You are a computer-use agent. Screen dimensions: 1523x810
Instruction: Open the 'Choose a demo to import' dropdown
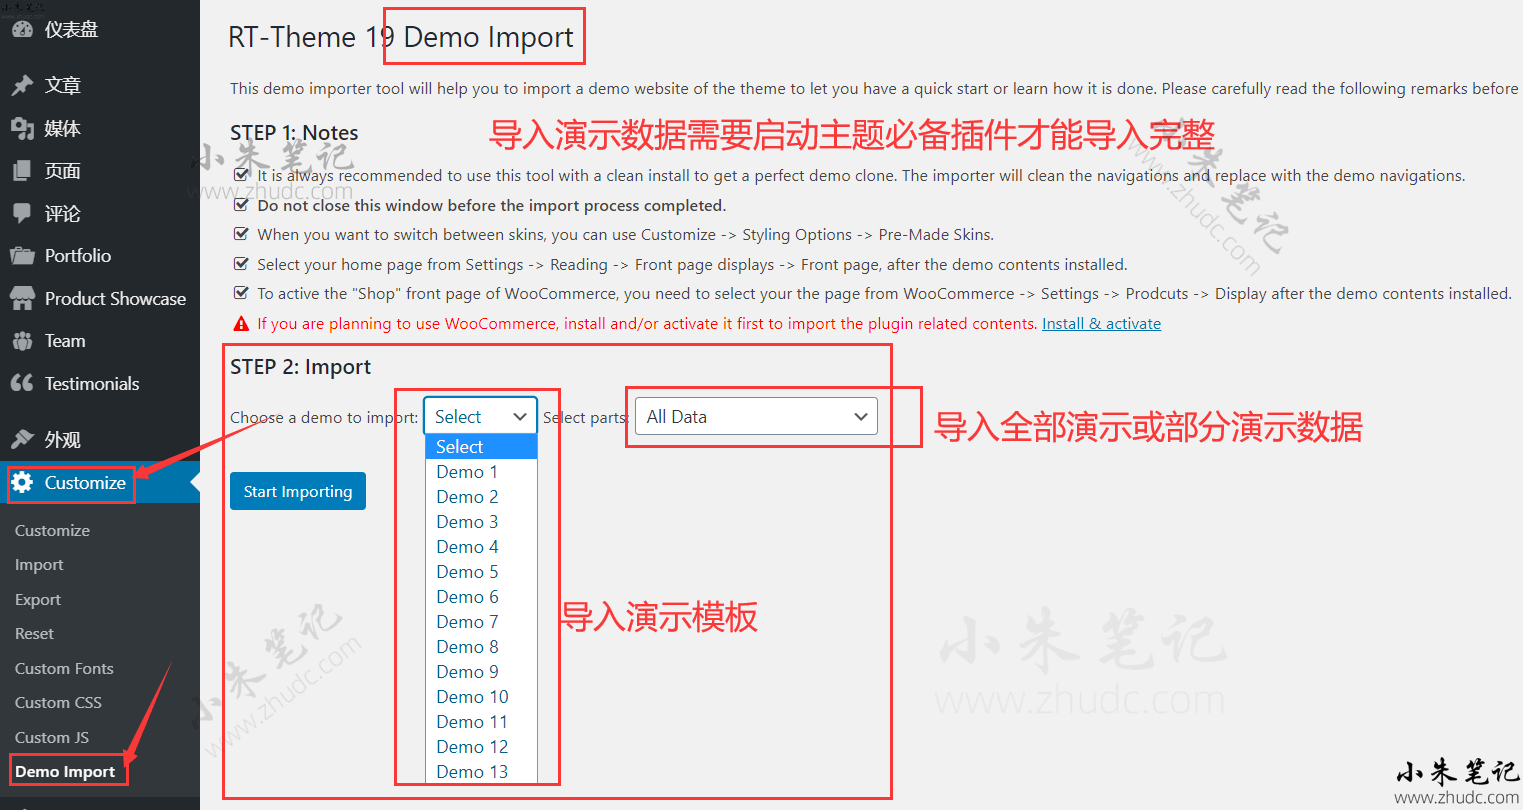(480, 417)
